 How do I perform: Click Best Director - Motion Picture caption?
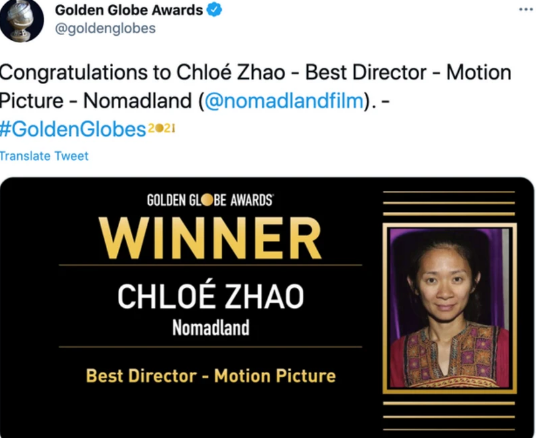coord(211,376)
